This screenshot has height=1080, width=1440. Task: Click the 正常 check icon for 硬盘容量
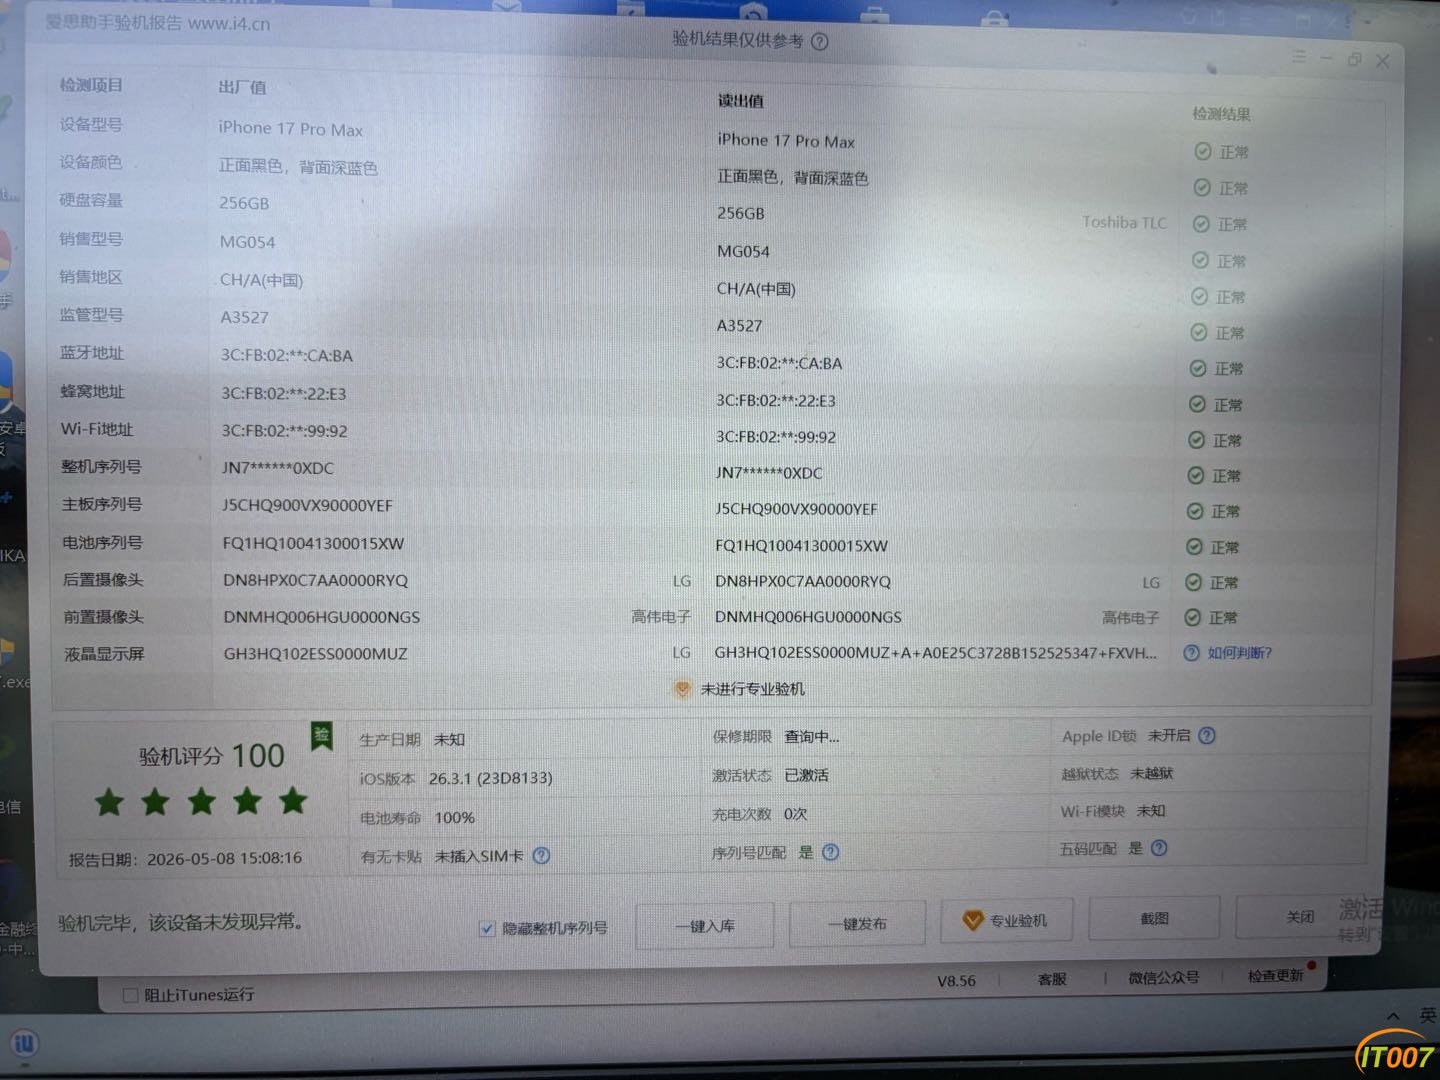(x=1201, y=224)
